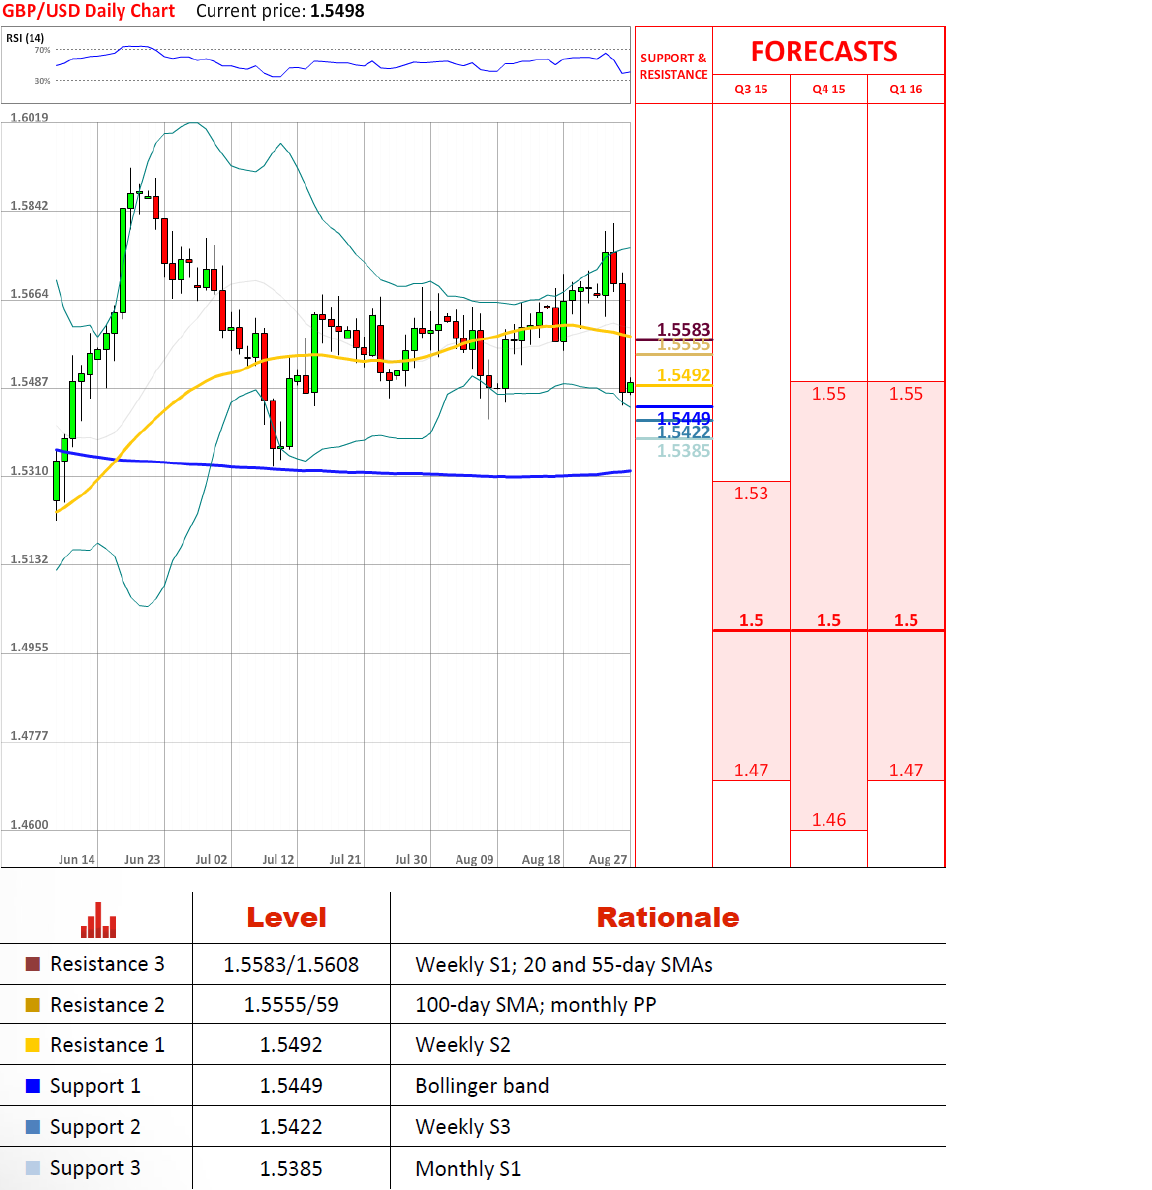Screen dimensions: 1152x1190
Task: Click the Q1 16 forecast low 1.47
Action: 906,770
